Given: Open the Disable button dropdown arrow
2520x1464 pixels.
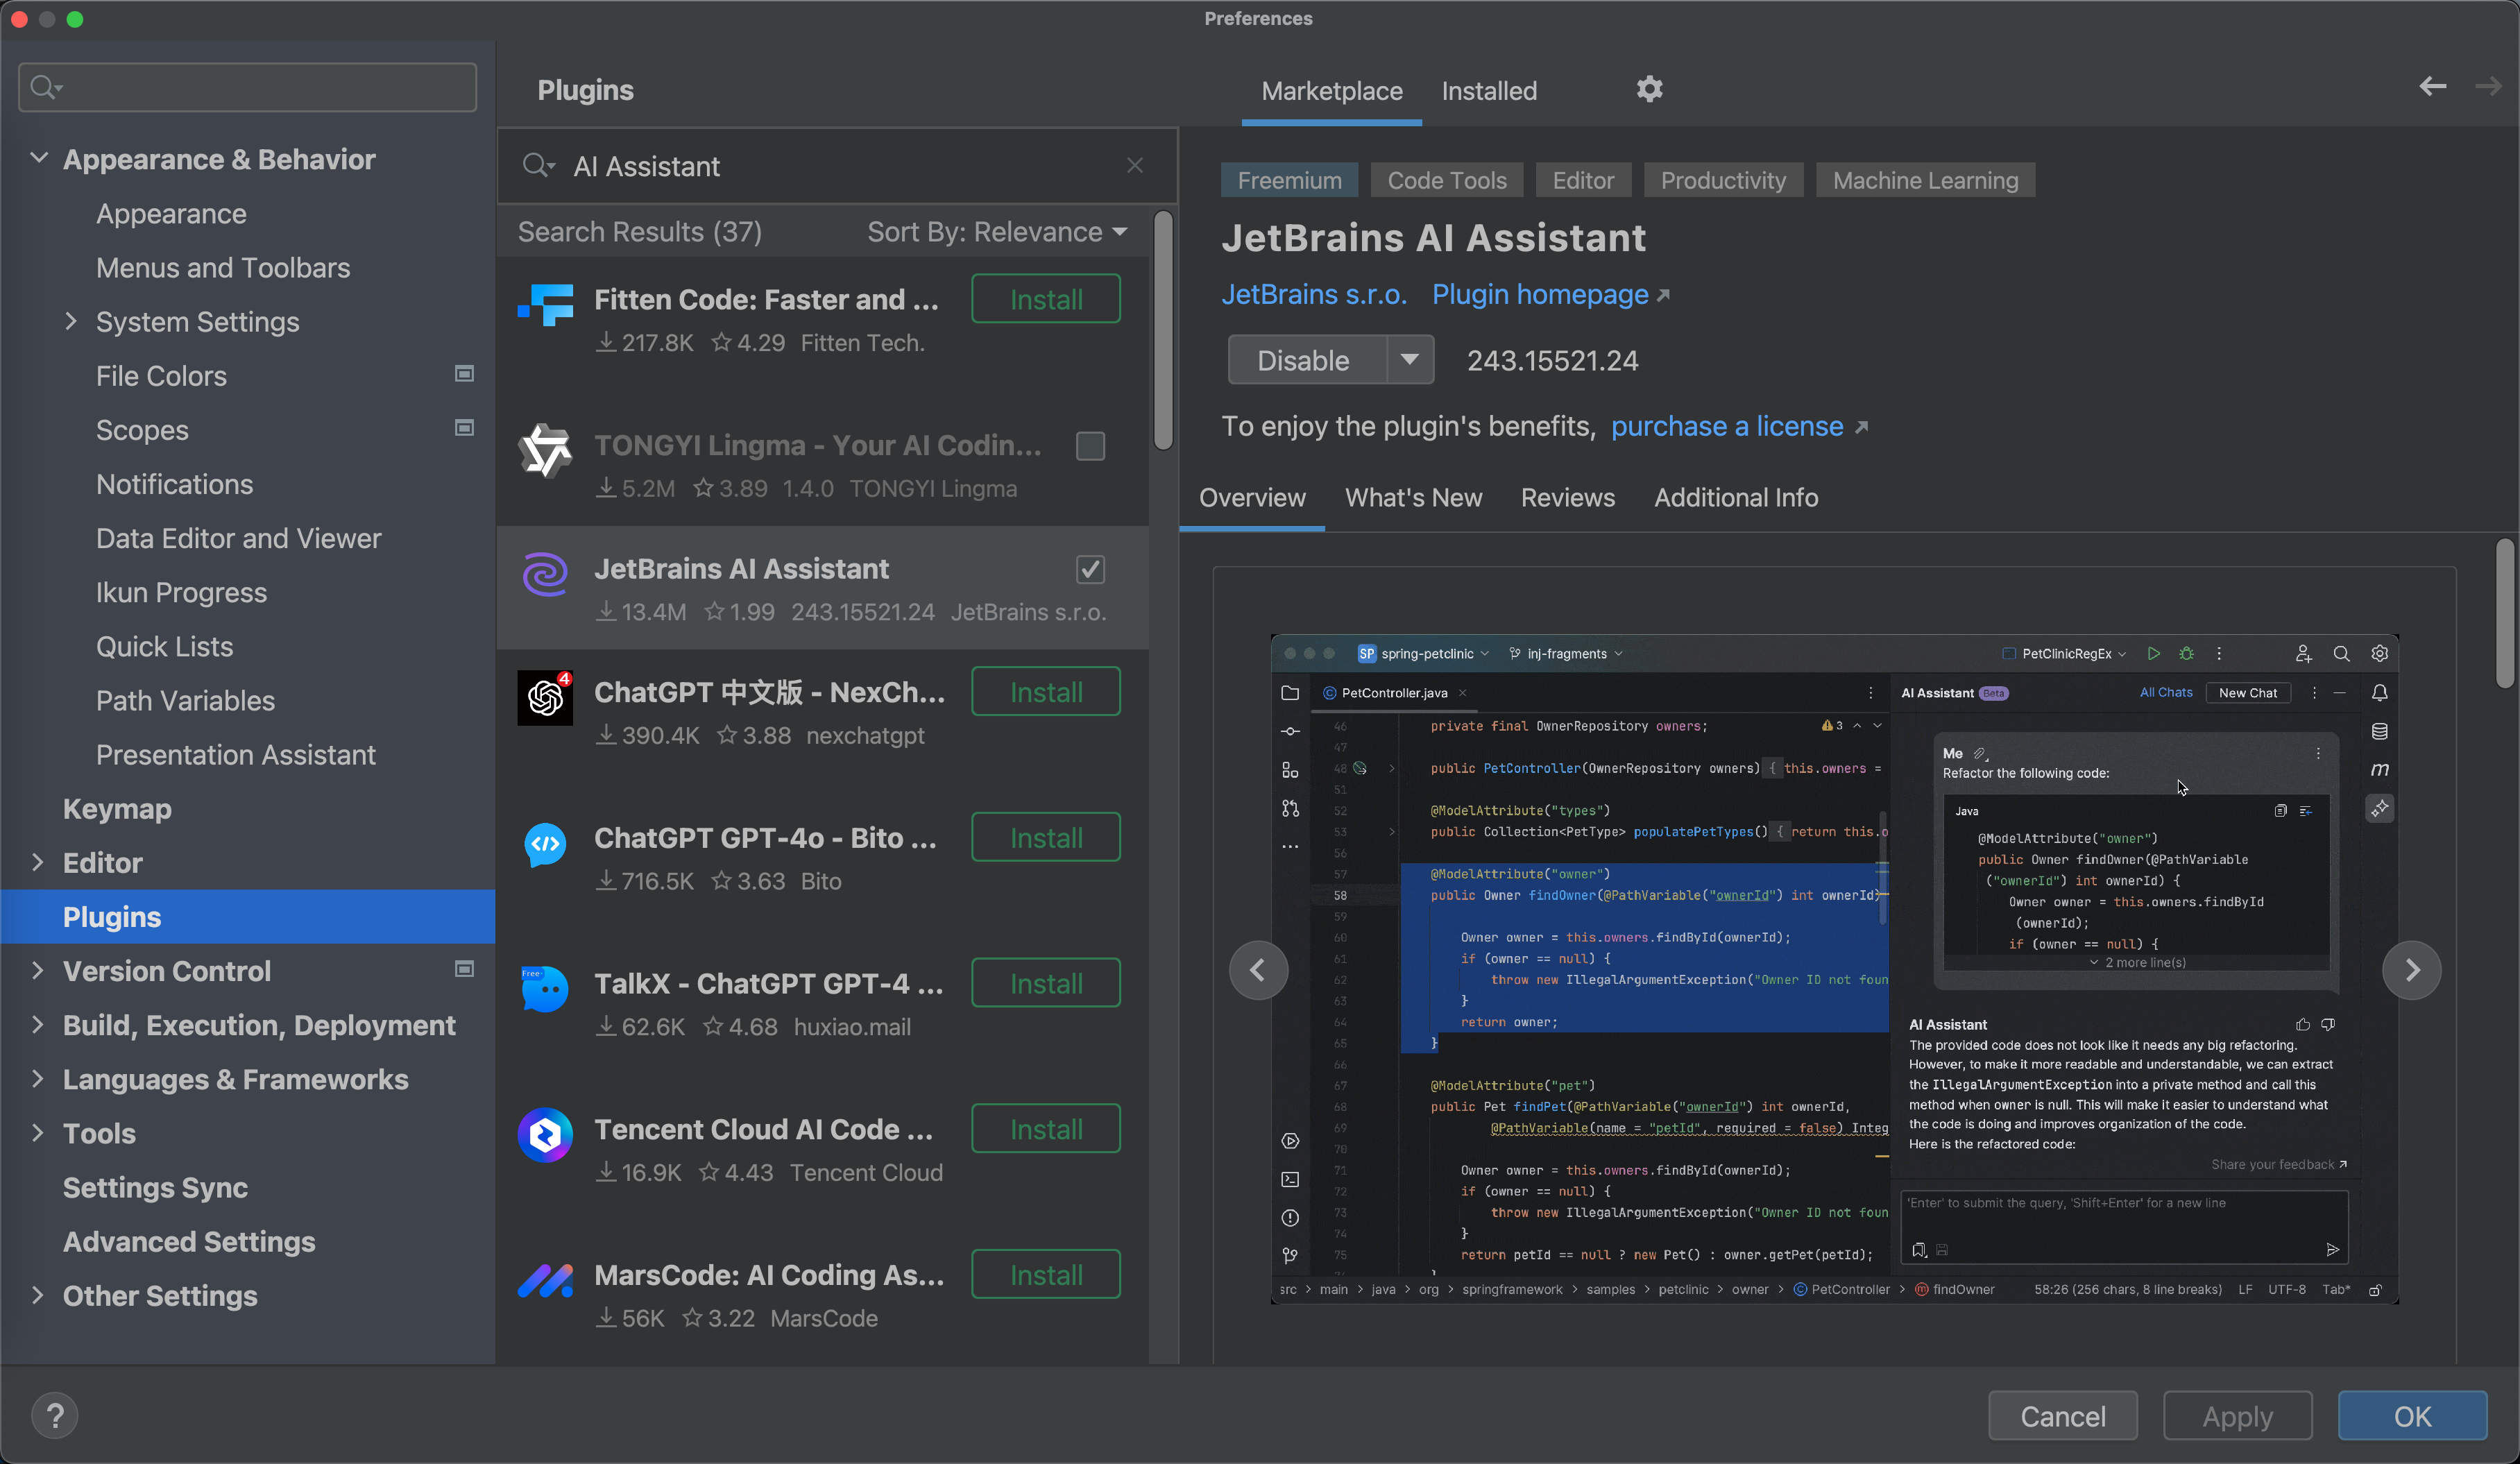Looking at the screenshot, I should tap(1410, 359).
